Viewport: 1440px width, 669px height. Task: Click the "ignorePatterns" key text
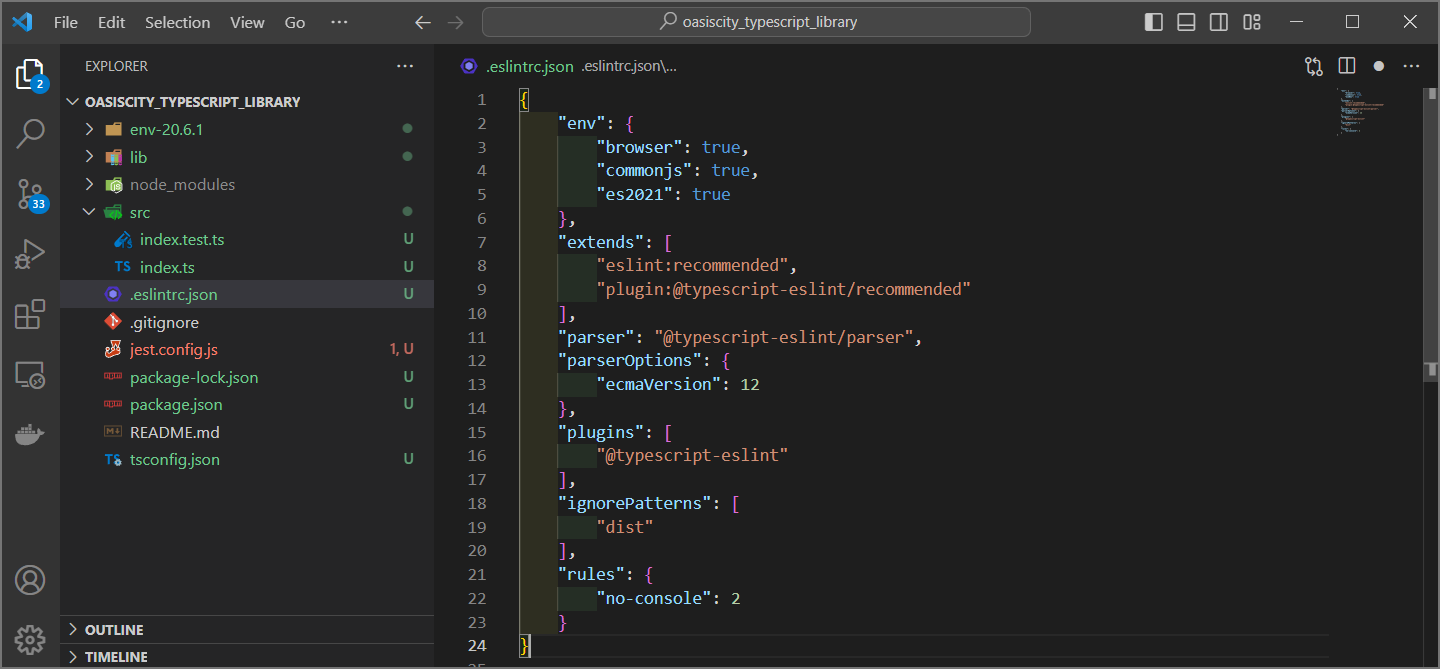(635, 503)
